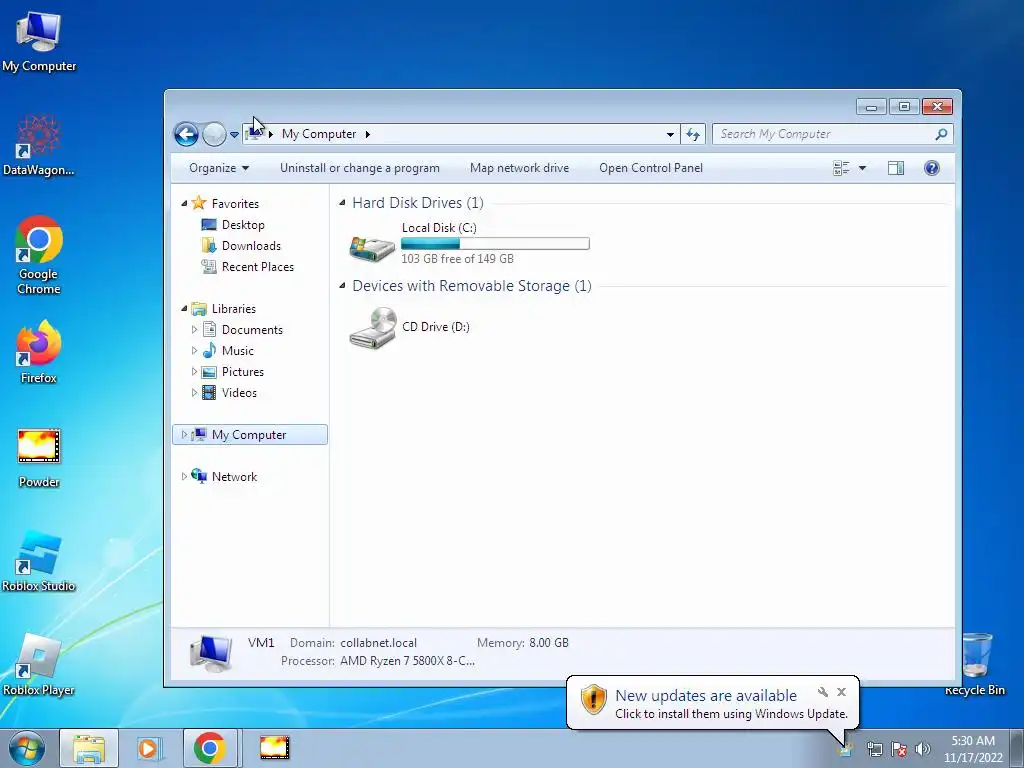Click the search magnifier icon

coord(941,134)
